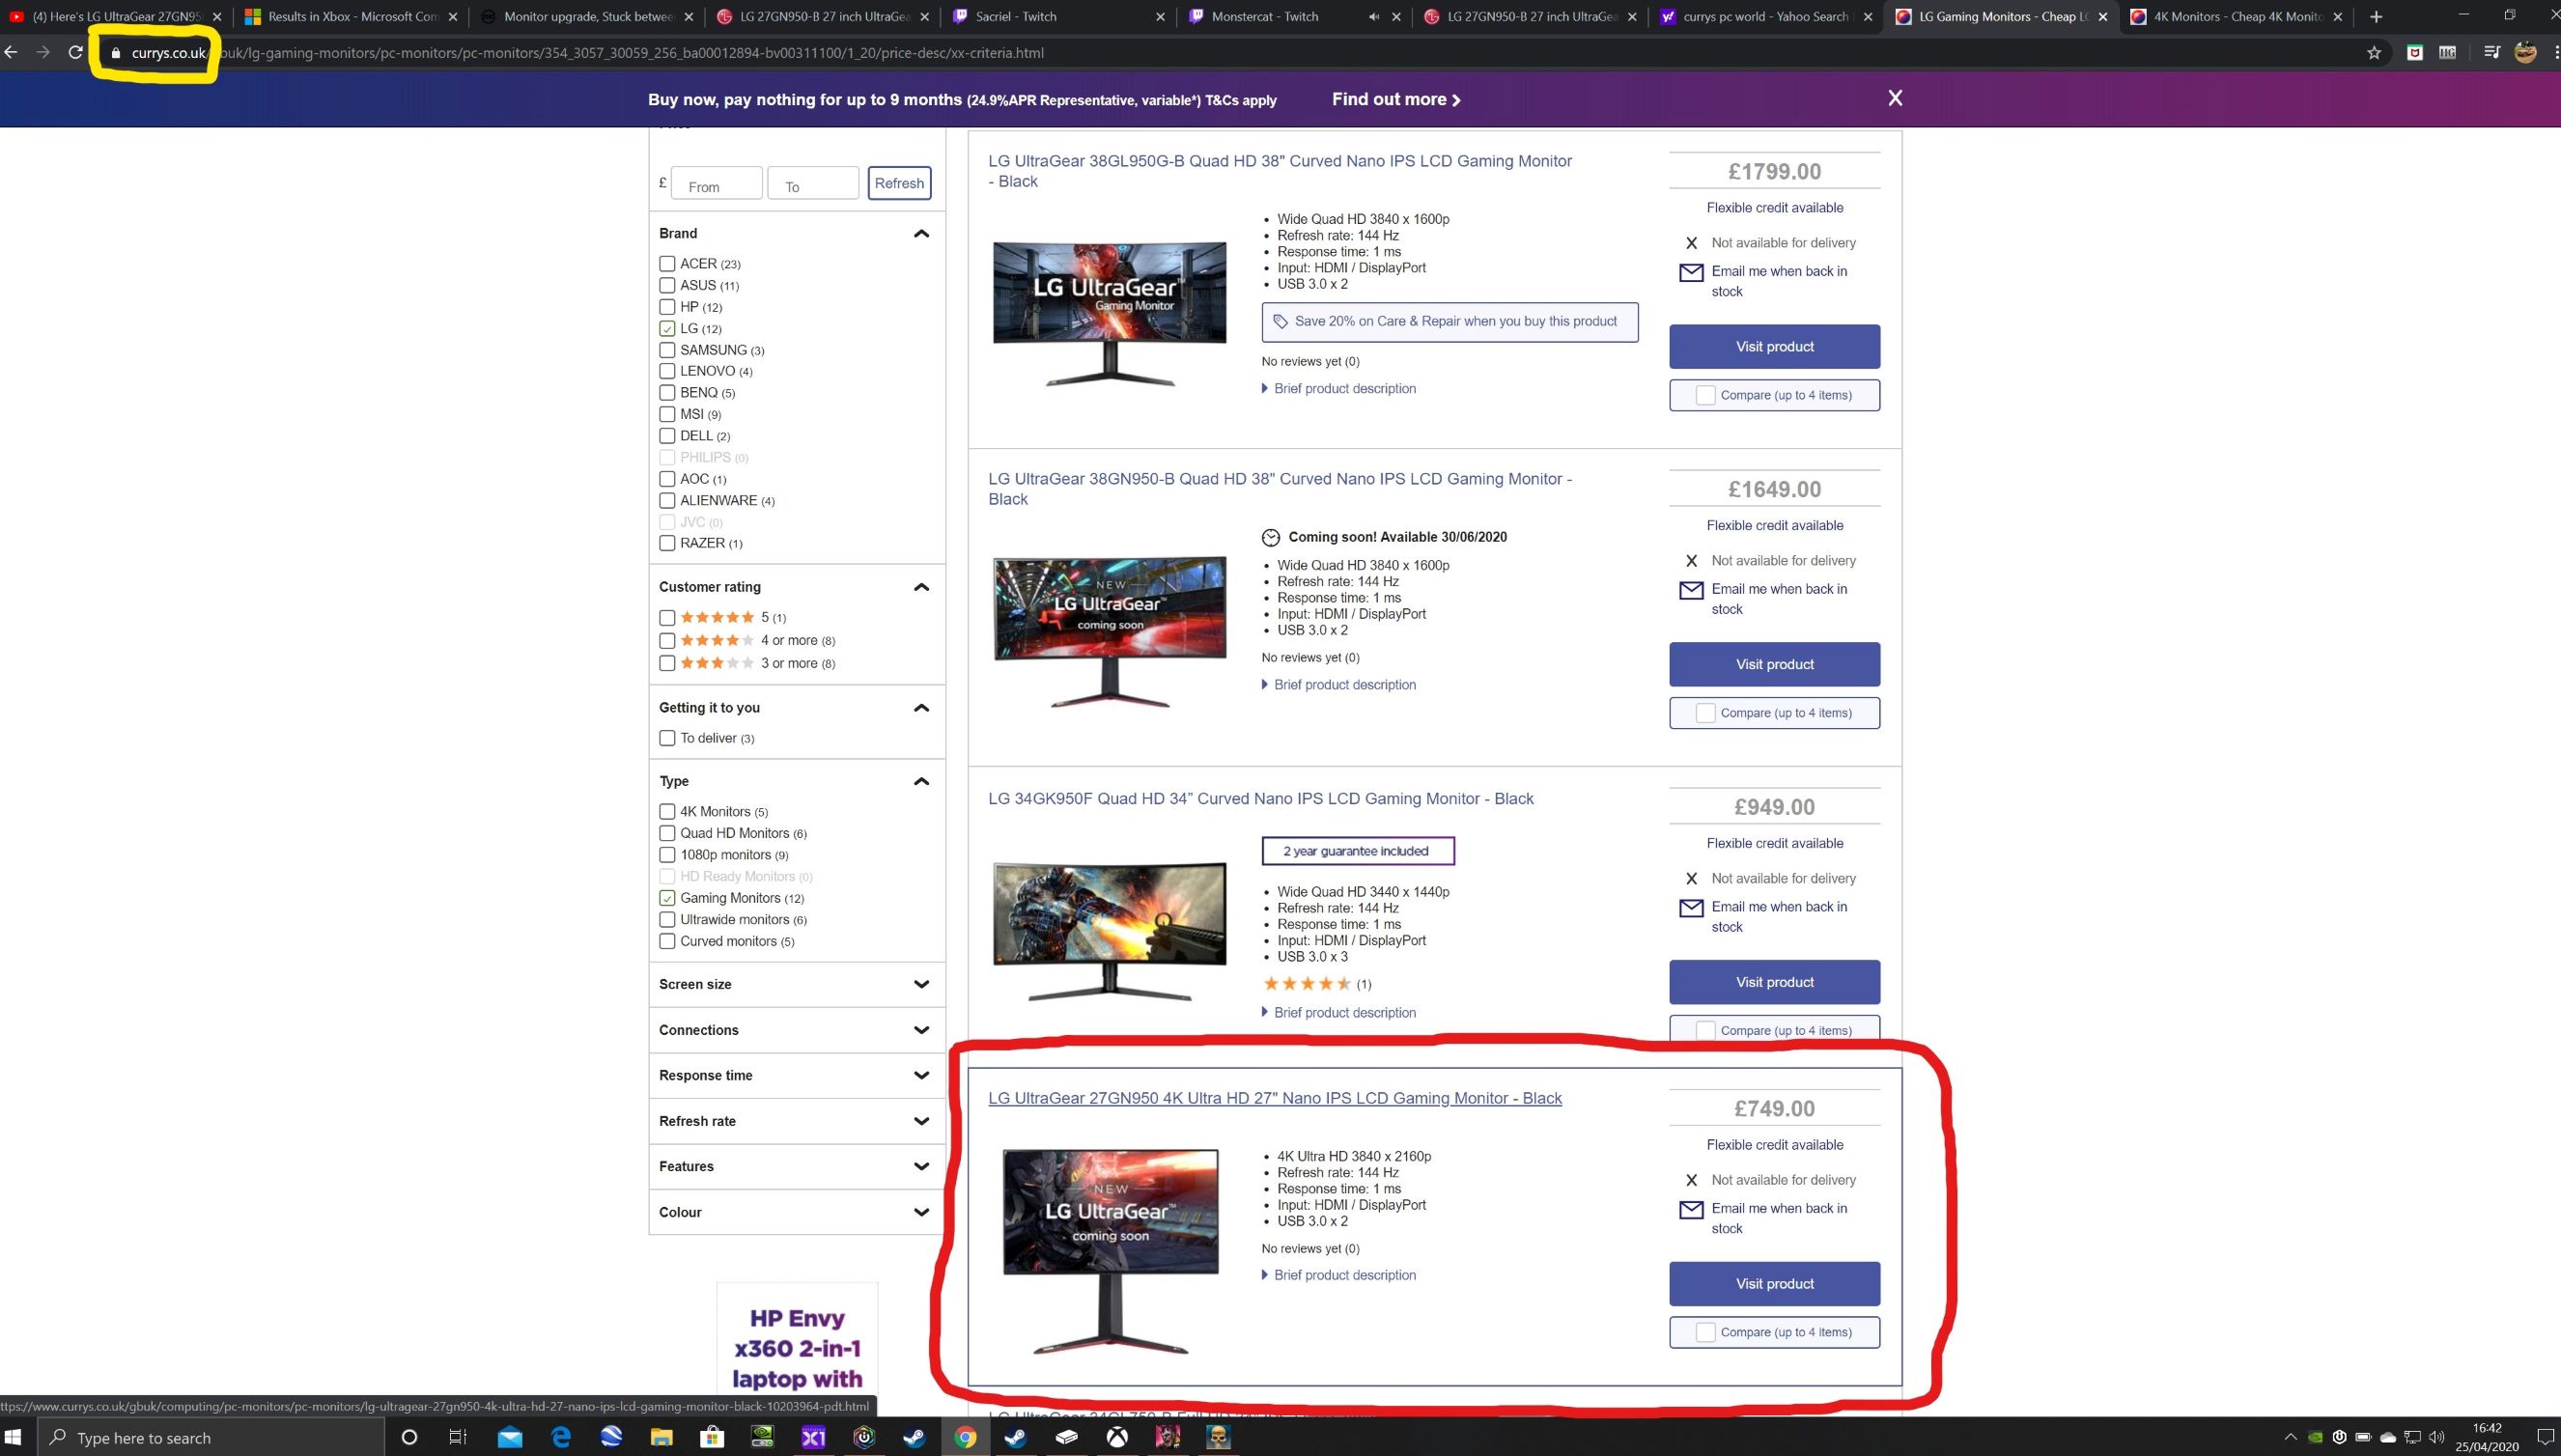Open NVIDIA GeForce app in taskbar
This screenshot has height=1456, width=2561.
tap(762, 1437)
